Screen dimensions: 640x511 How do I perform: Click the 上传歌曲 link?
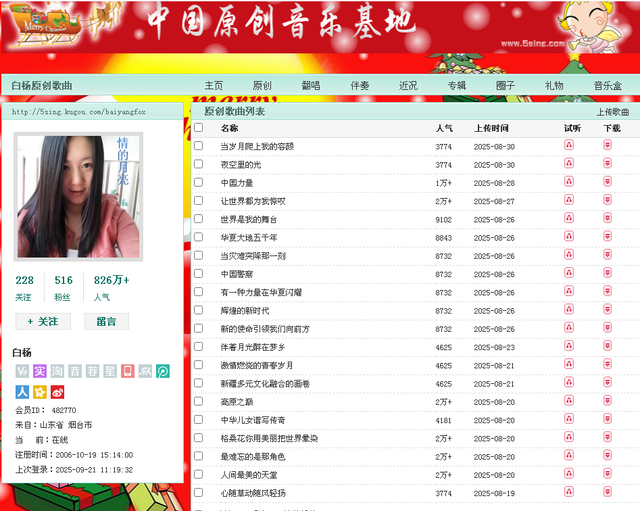tap(613, 112)
